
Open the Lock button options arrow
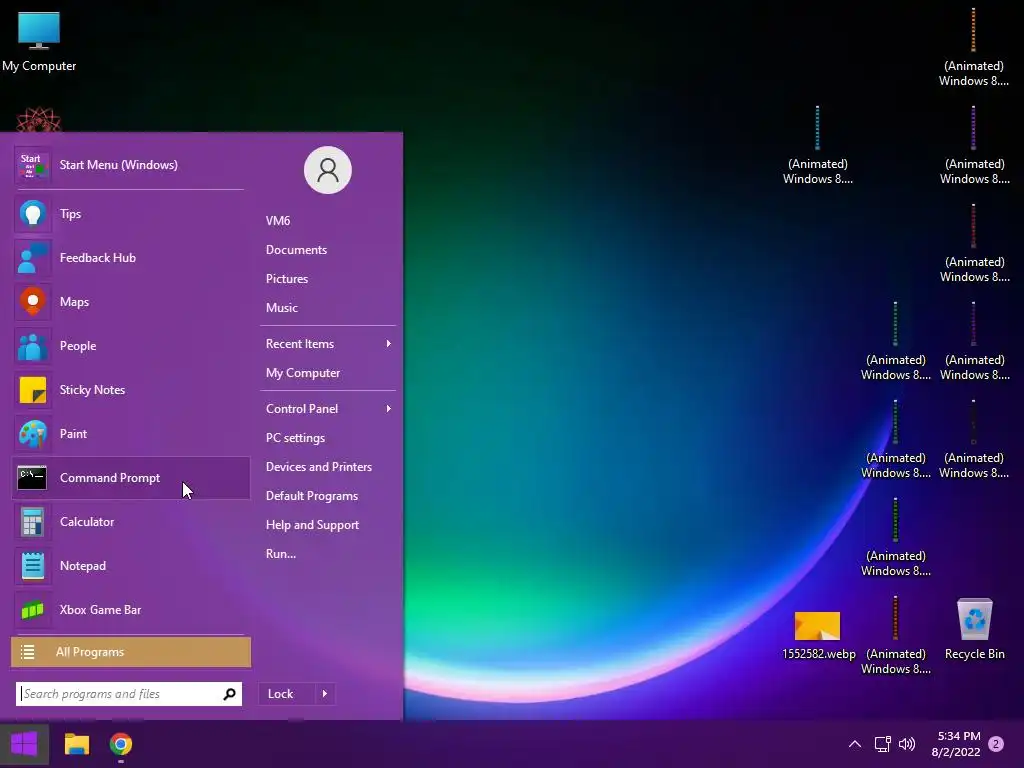click(x=325, y=694)
